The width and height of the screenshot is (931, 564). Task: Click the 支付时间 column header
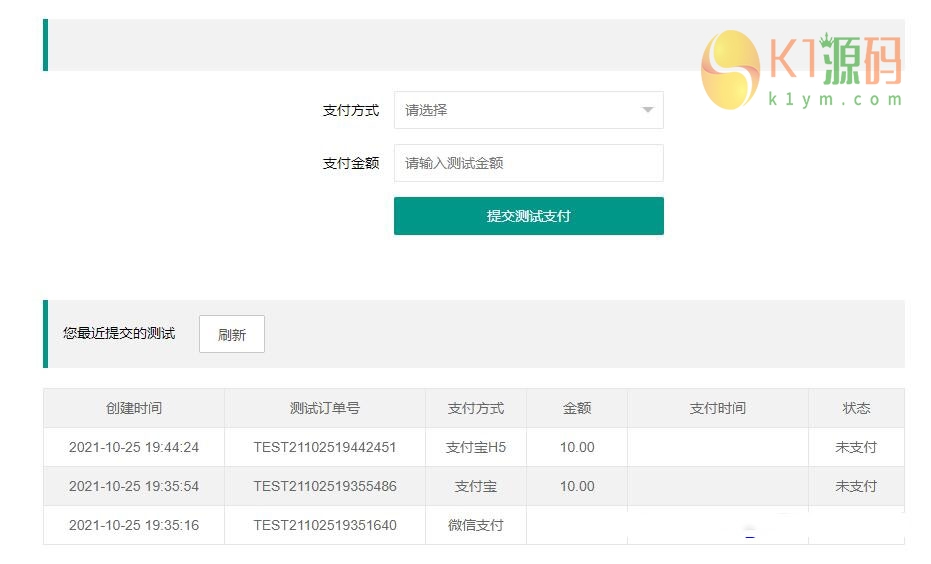tap(718, 408)
